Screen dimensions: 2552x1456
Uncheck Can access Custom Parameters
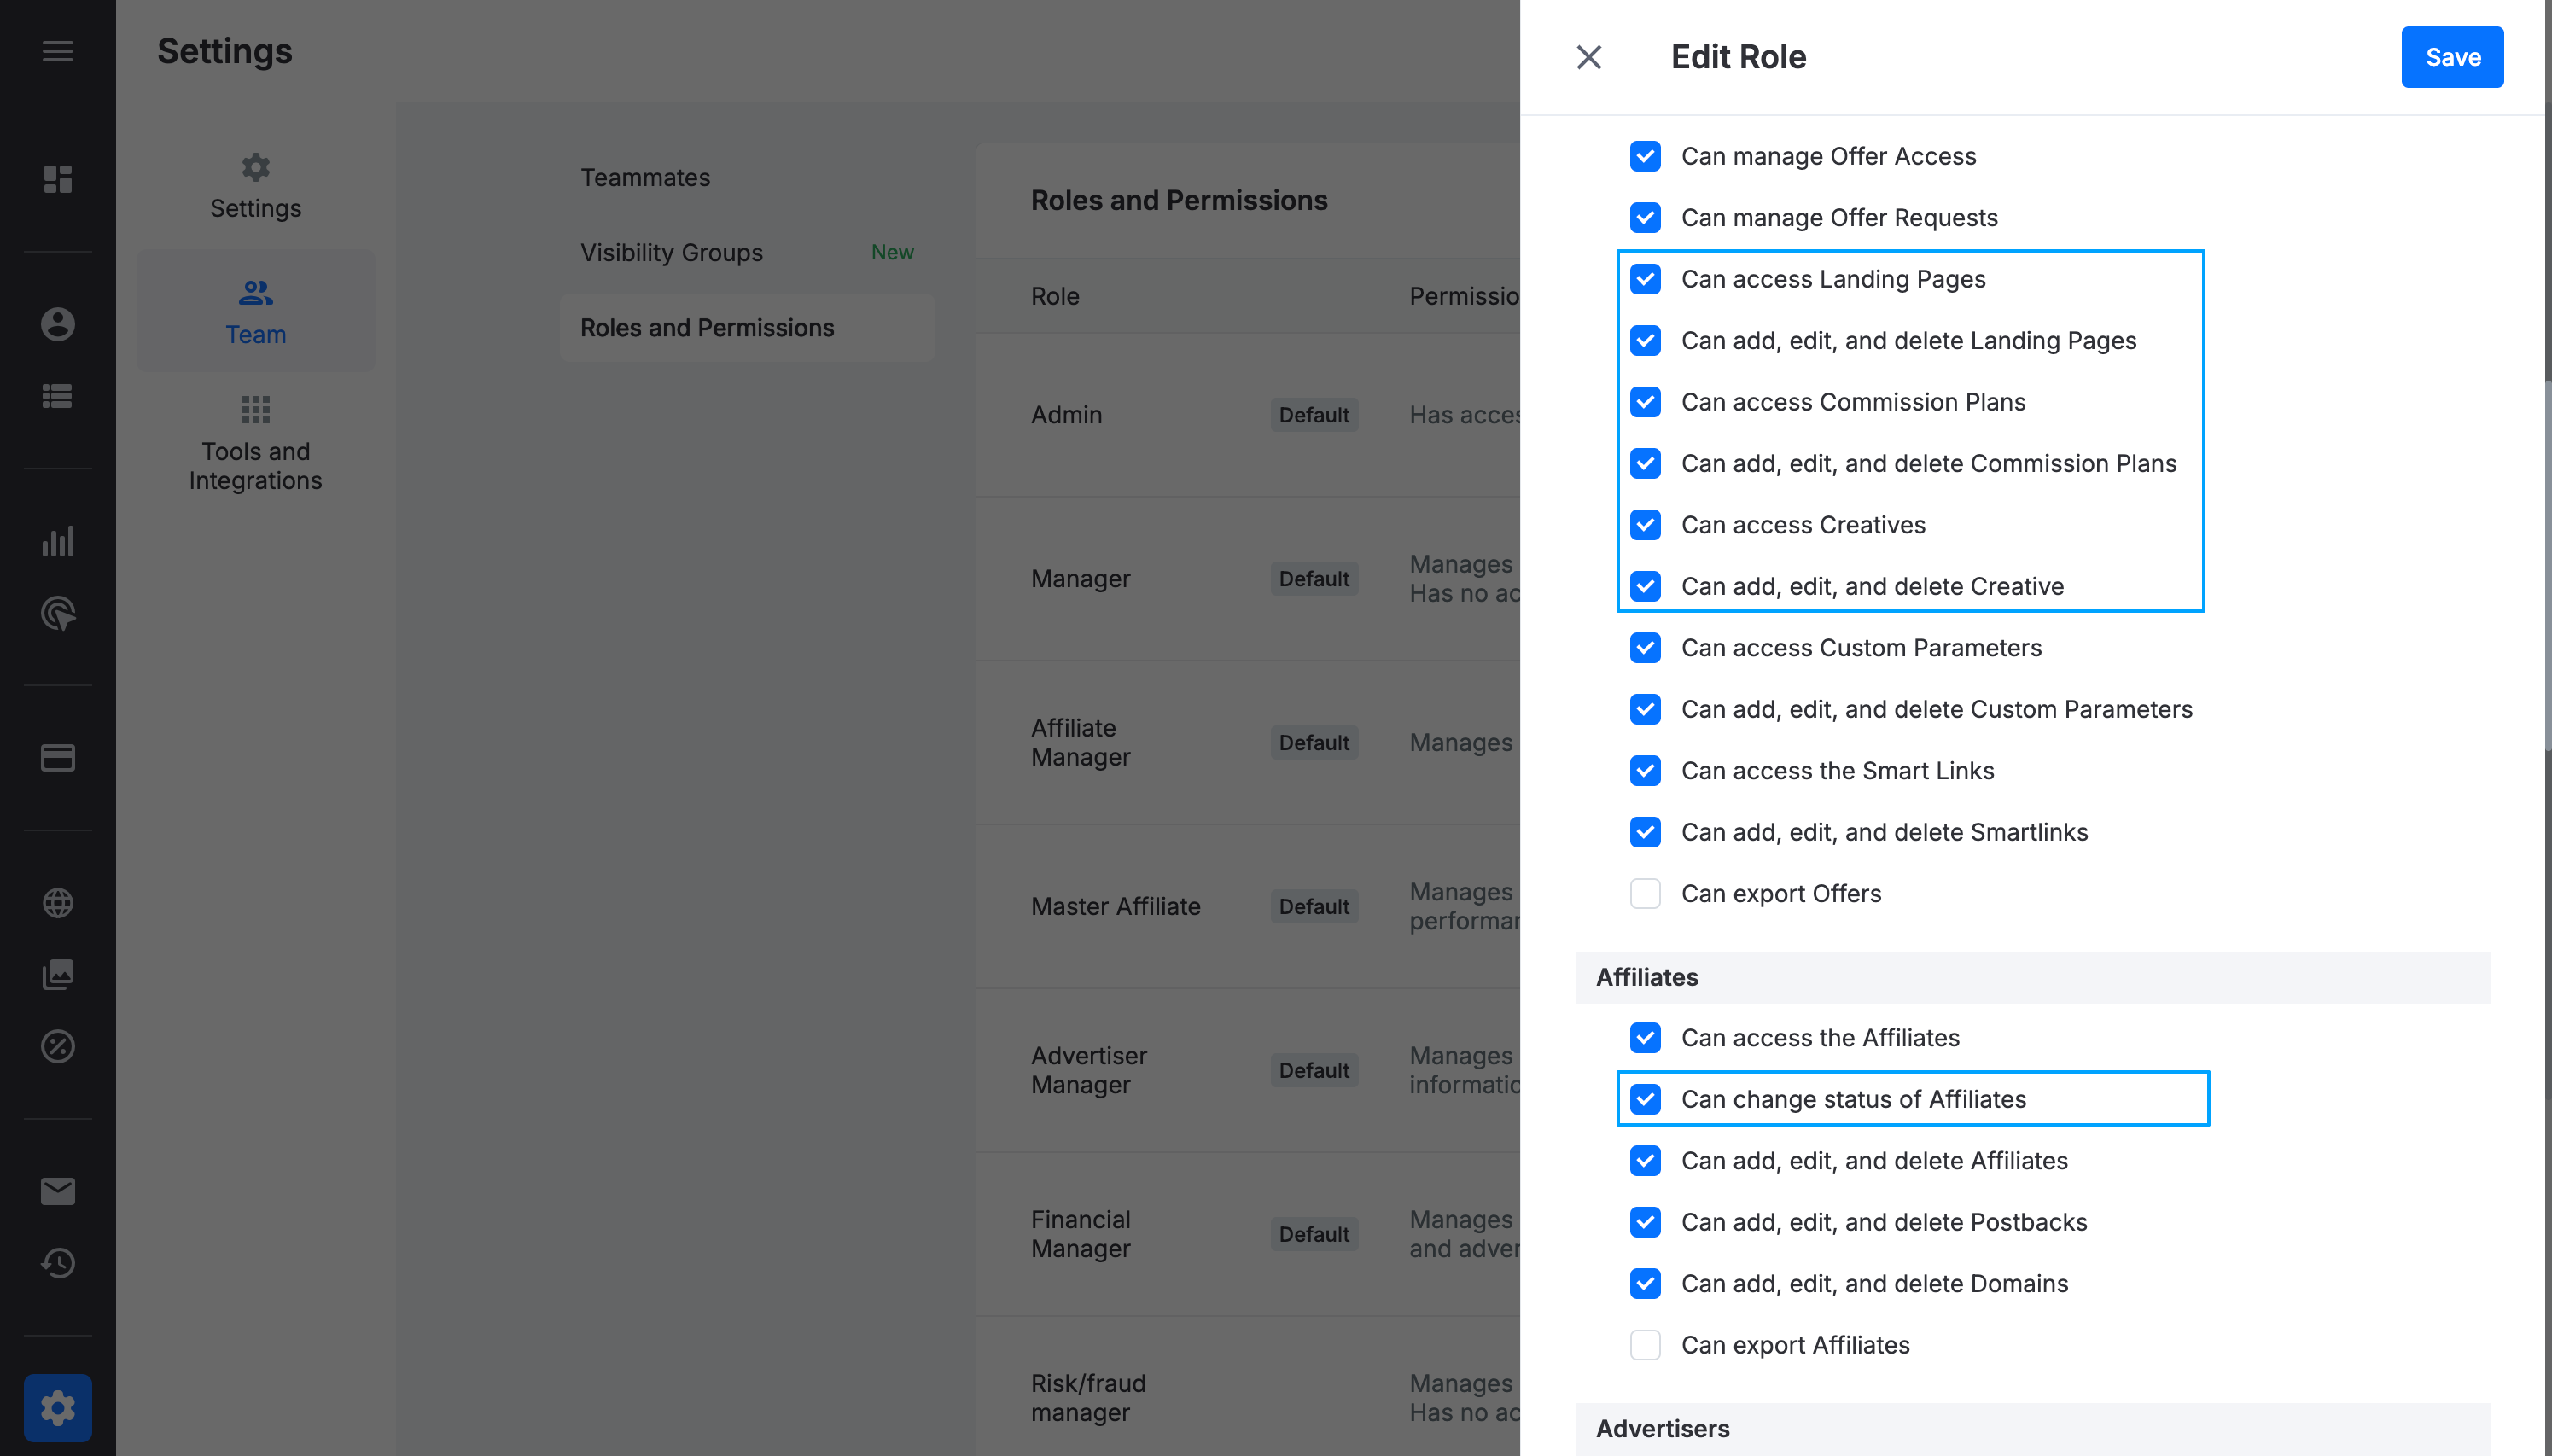coord(1645,648)
